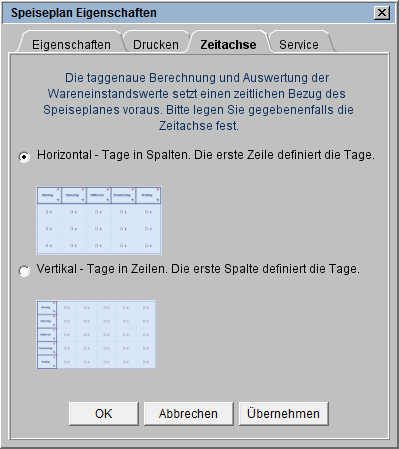Click the bottom day row header in vertical preview
The width and height of the screenshot is (399, 449).
[47, 362]
